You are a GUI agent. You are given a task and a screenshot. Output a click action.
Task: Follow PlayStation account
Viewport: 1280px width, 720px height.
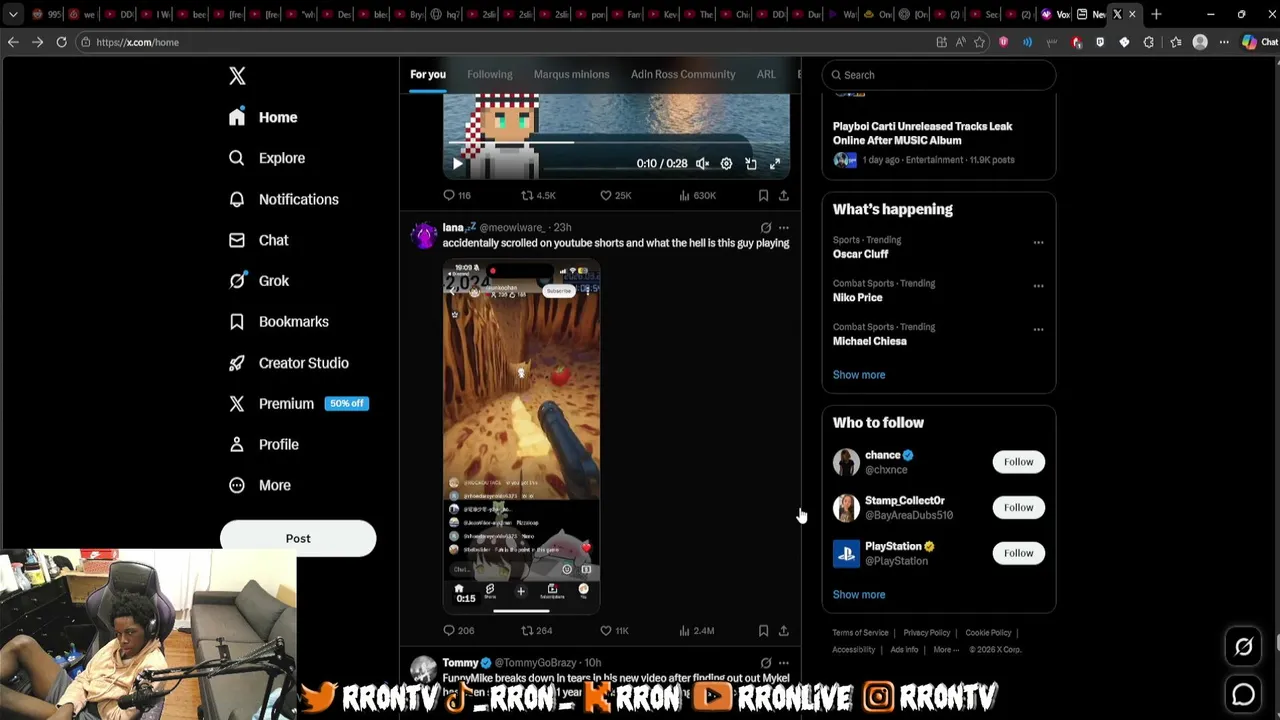pos(1018,553)
